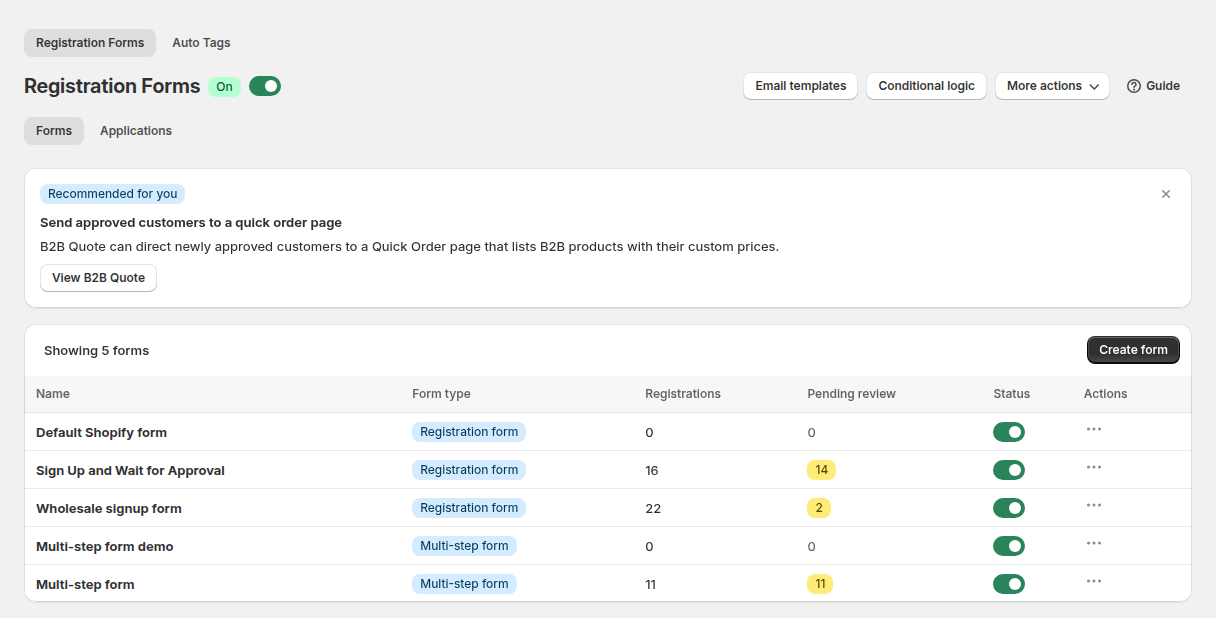Image resolution: width=1216 pixels, height=618 pixels.
Task: Click registrations count 16
Action: coord(652,471)
